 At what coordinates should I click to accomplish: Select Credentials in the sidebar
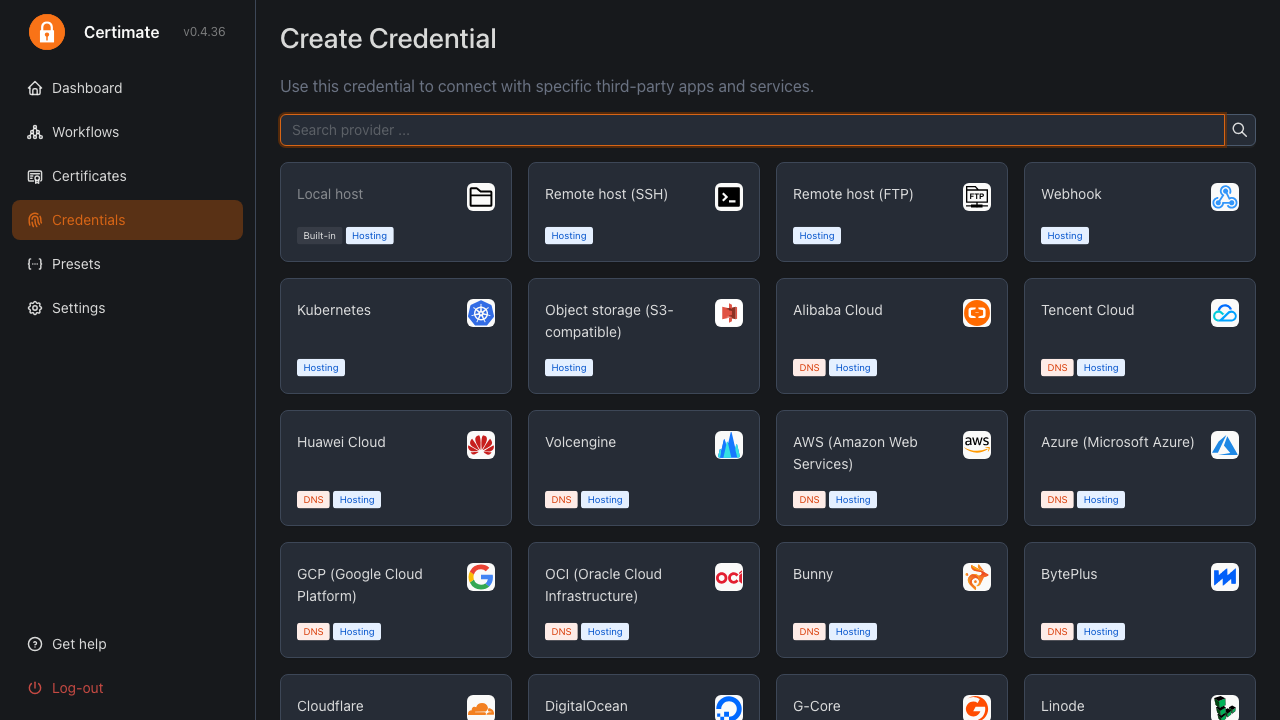point(127,220)
